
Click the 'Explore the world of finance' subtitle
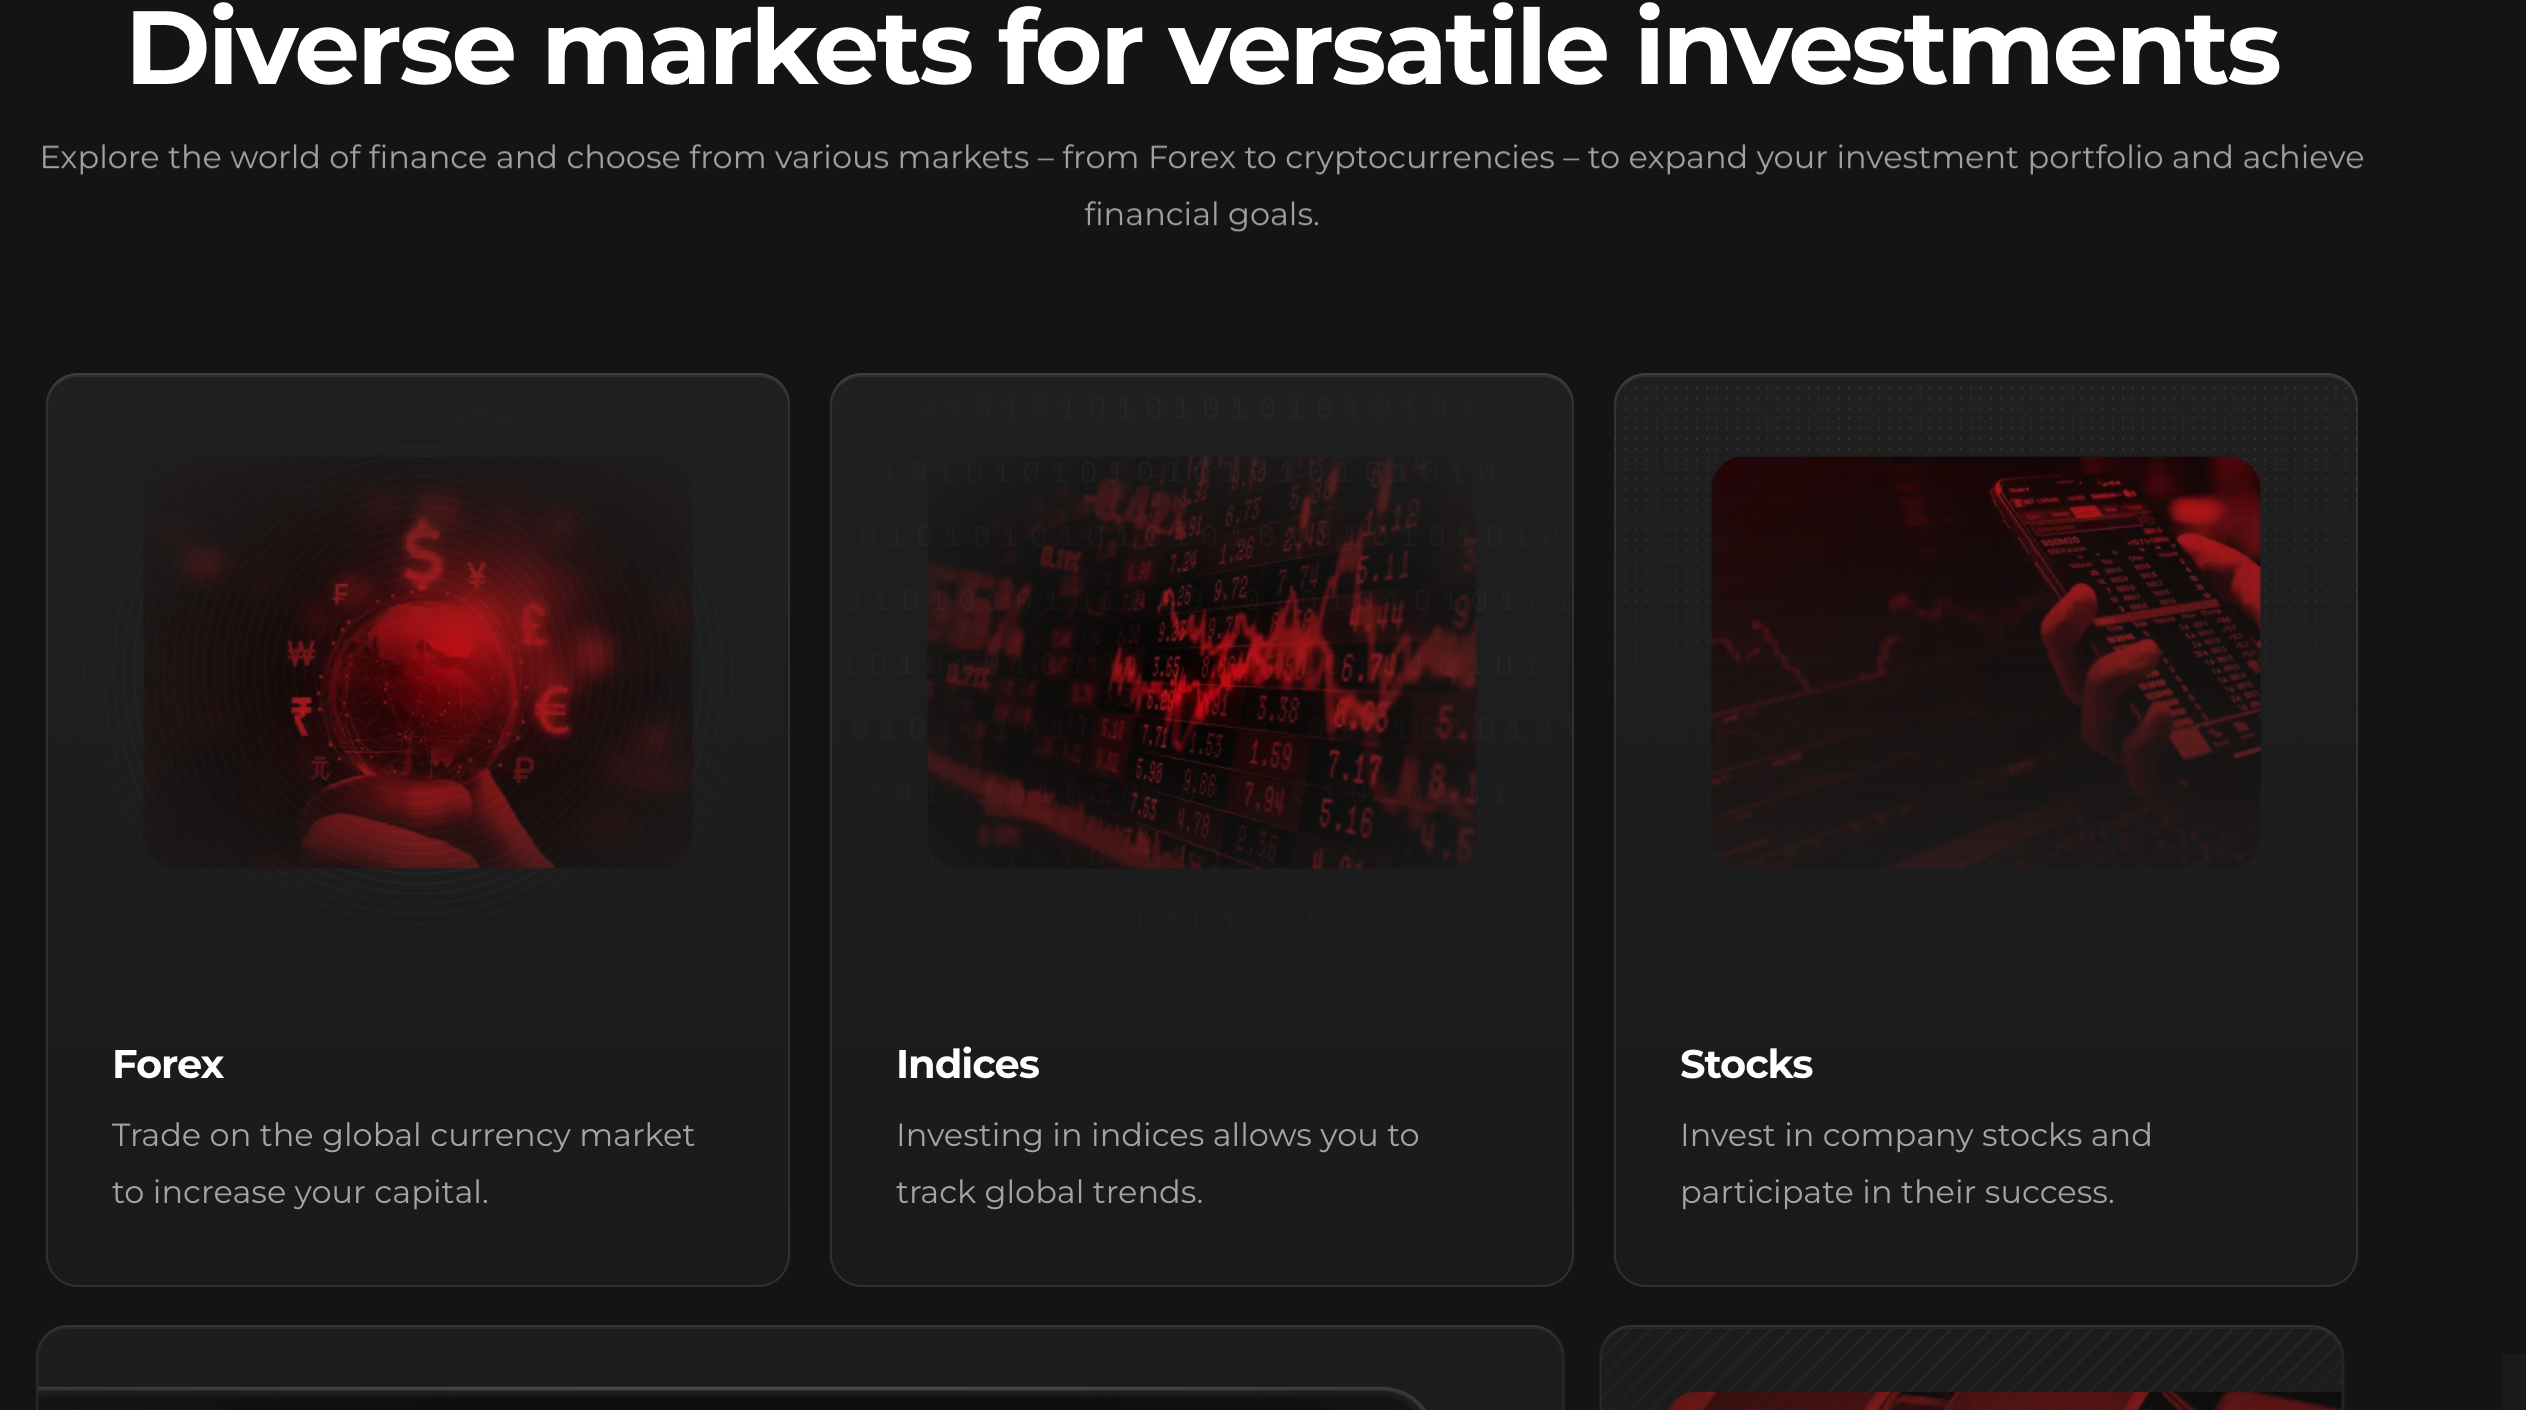1202,185
